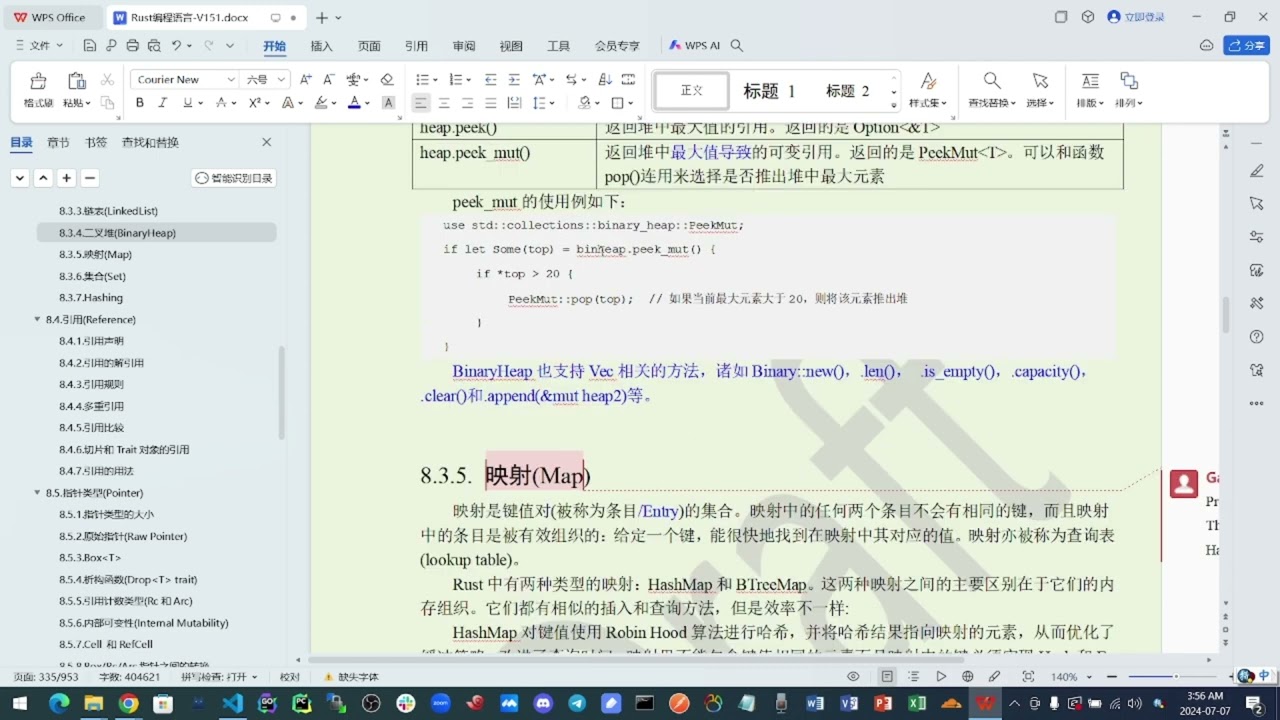The width and height of the screenshot is (1280, 720).
Task: Move to previous heading with up arrow
Action: pos(43,178)
